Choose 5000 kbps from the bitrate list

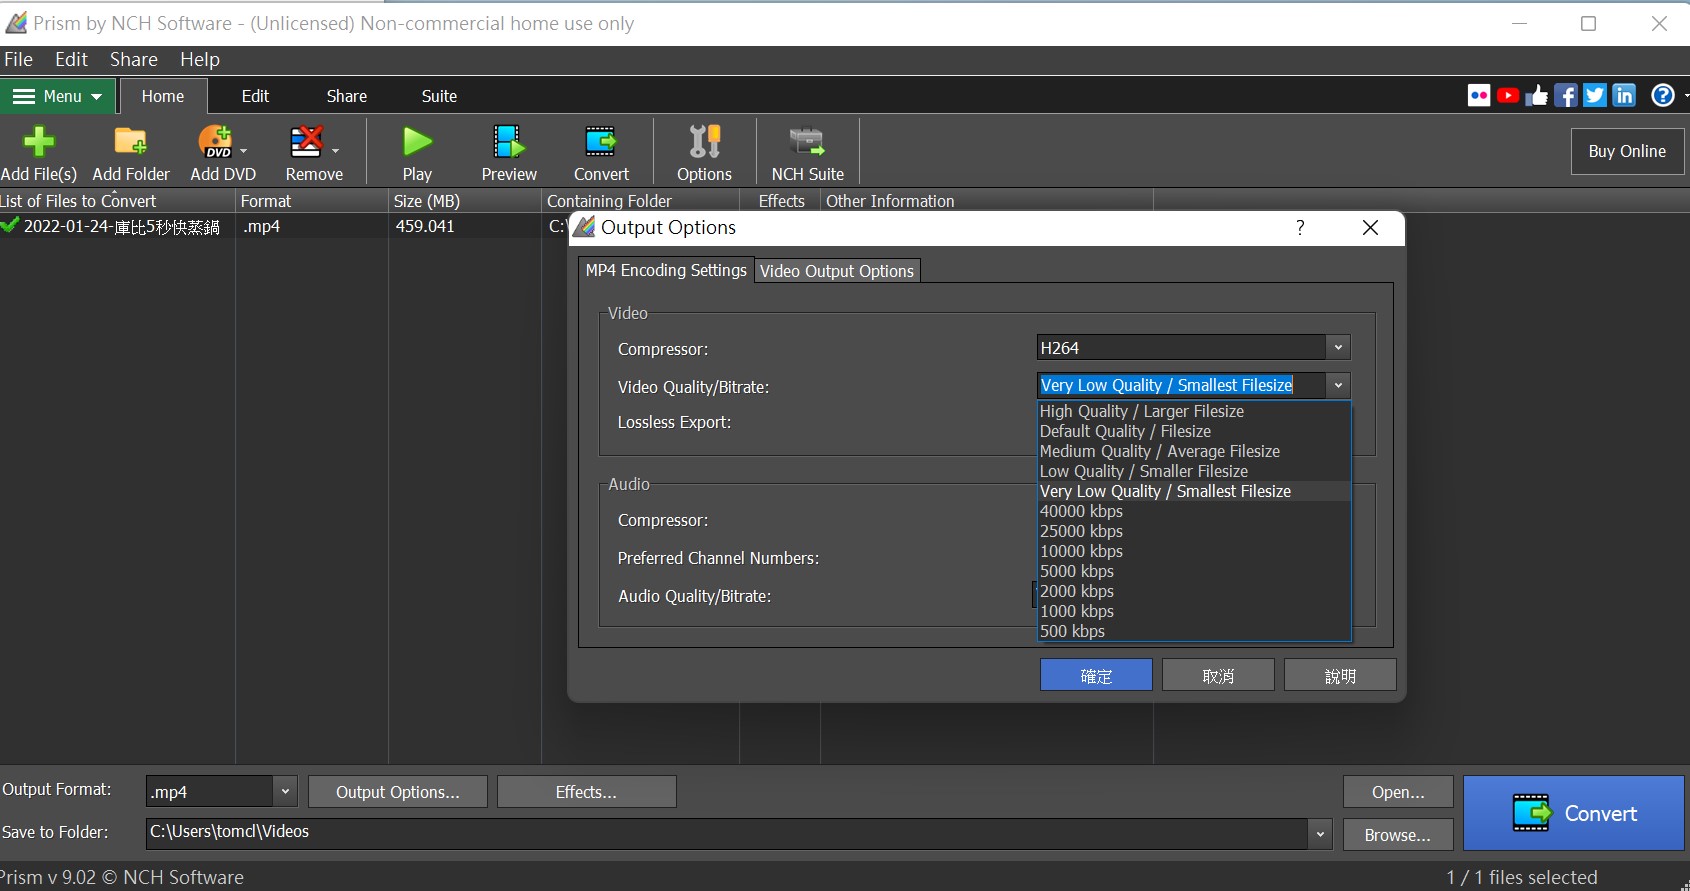click(x=1077, y=572)
